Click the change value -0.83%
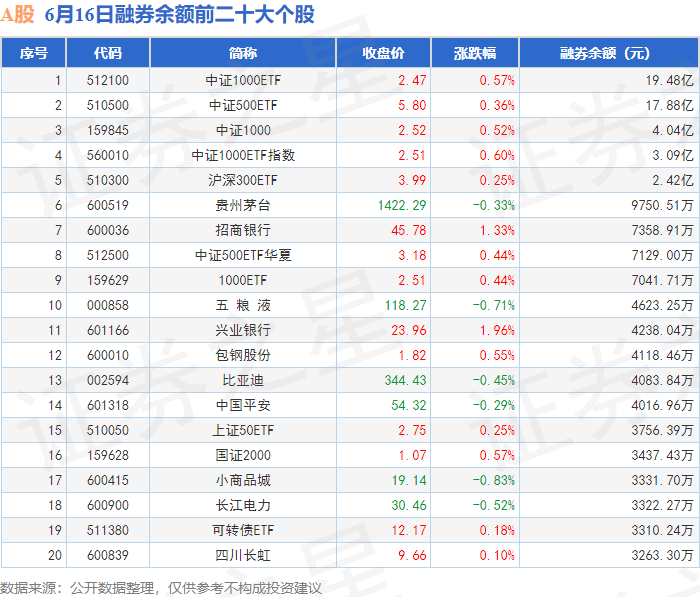 coord(494,480)
